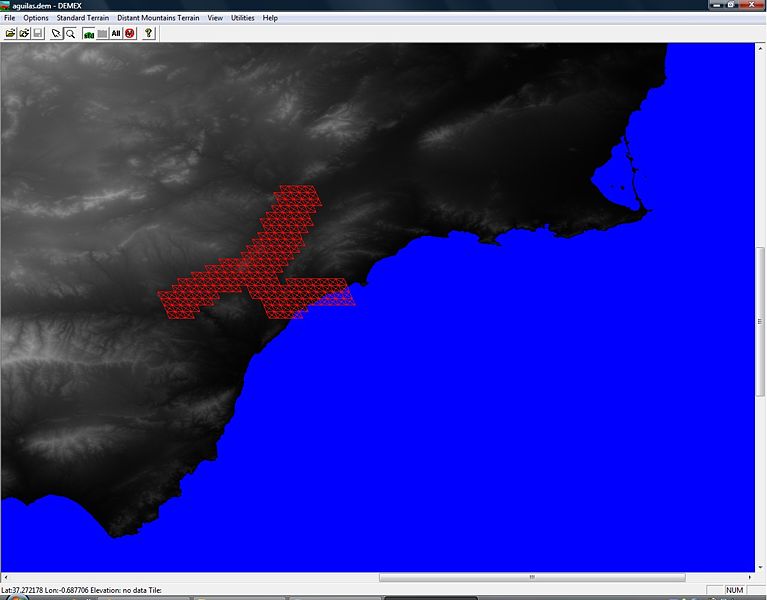The height and width of the screenshot is (600, 767).
Task: Click the red circular toolbar icon
Action: [x=130, y=33]
